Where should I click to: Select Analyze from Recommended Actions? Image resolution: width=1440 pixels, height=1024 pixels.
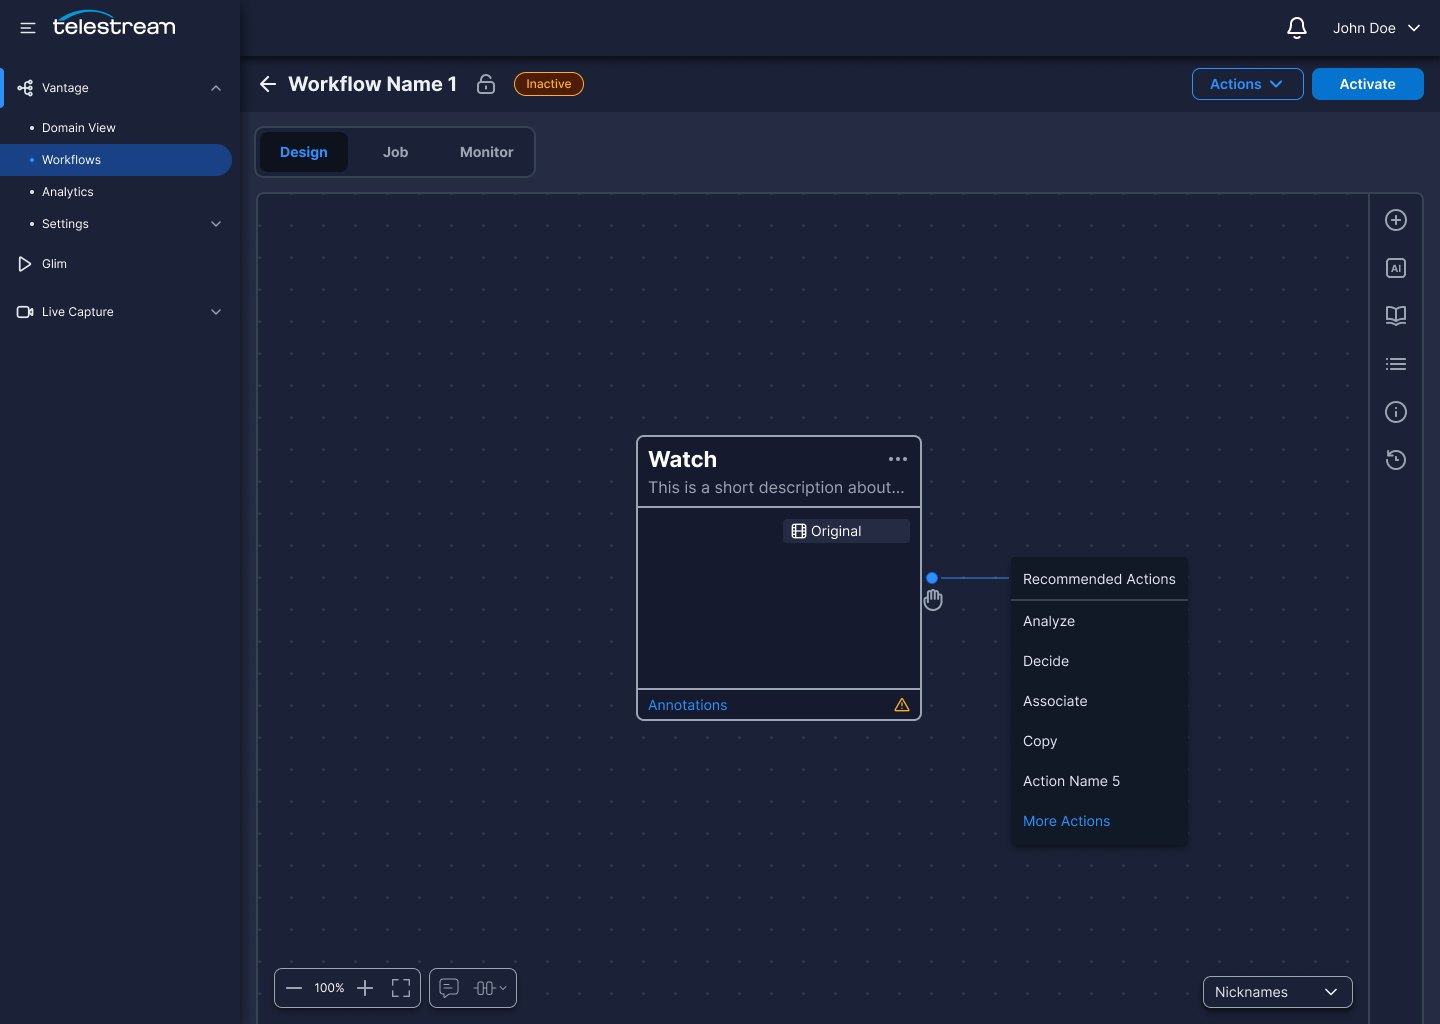point(1099,621)
